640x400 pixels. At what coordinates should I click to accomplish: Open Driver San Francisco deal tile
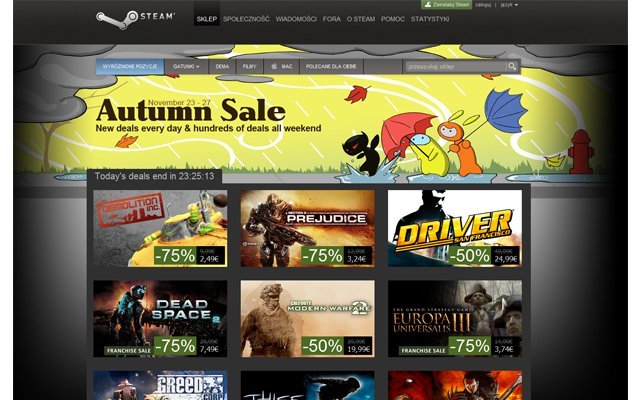click(455, 228)
